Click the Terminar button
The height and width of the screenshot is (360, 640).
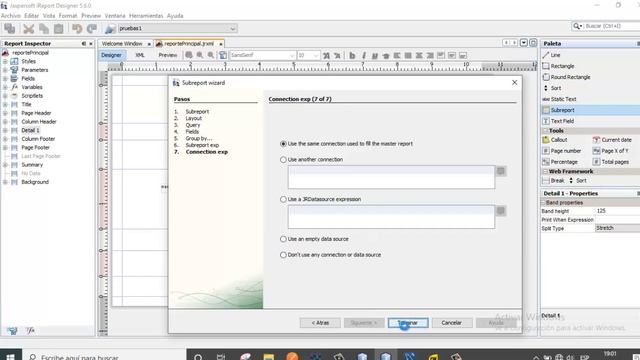coord(408,323)
